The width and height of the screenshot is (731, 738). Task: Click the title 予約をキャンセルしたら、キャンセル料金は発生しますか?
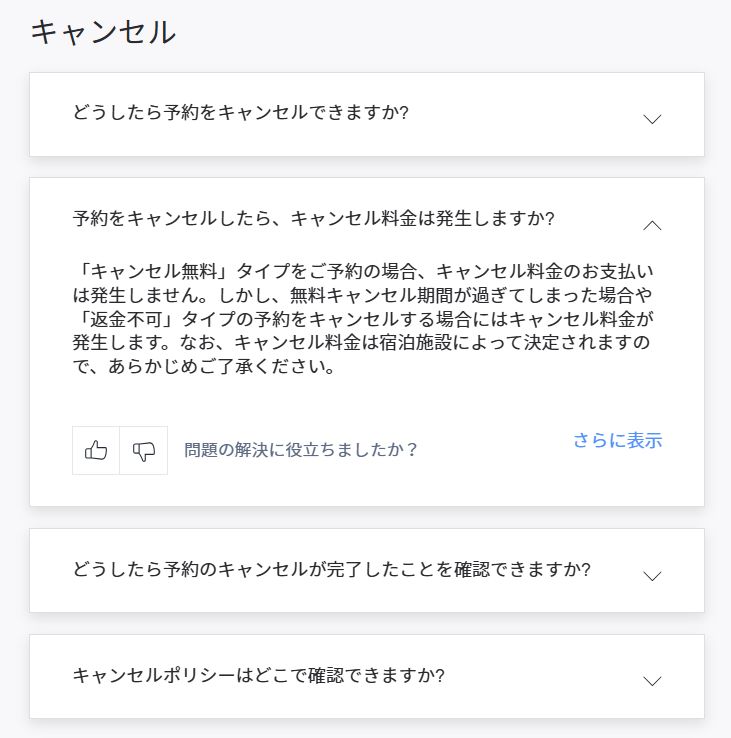click(x=314, y=218)
